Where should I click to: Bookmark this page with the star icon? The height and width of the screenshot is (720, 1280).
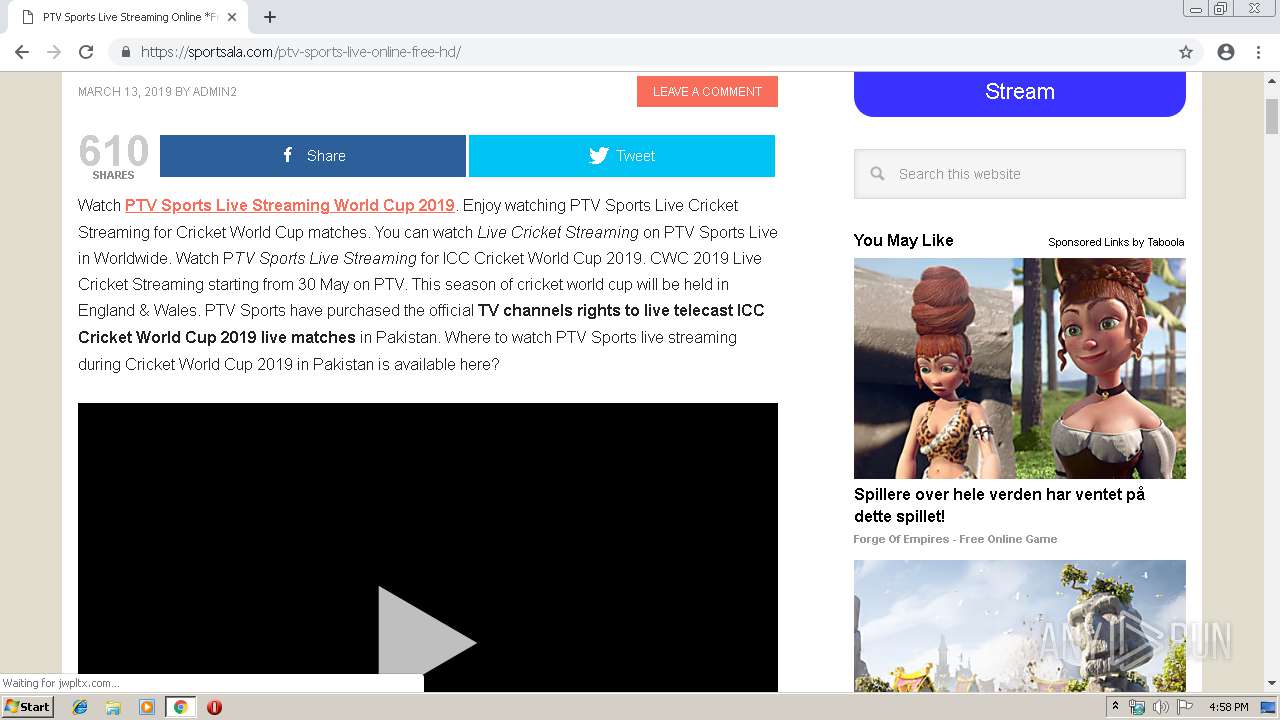(1186, 52)
